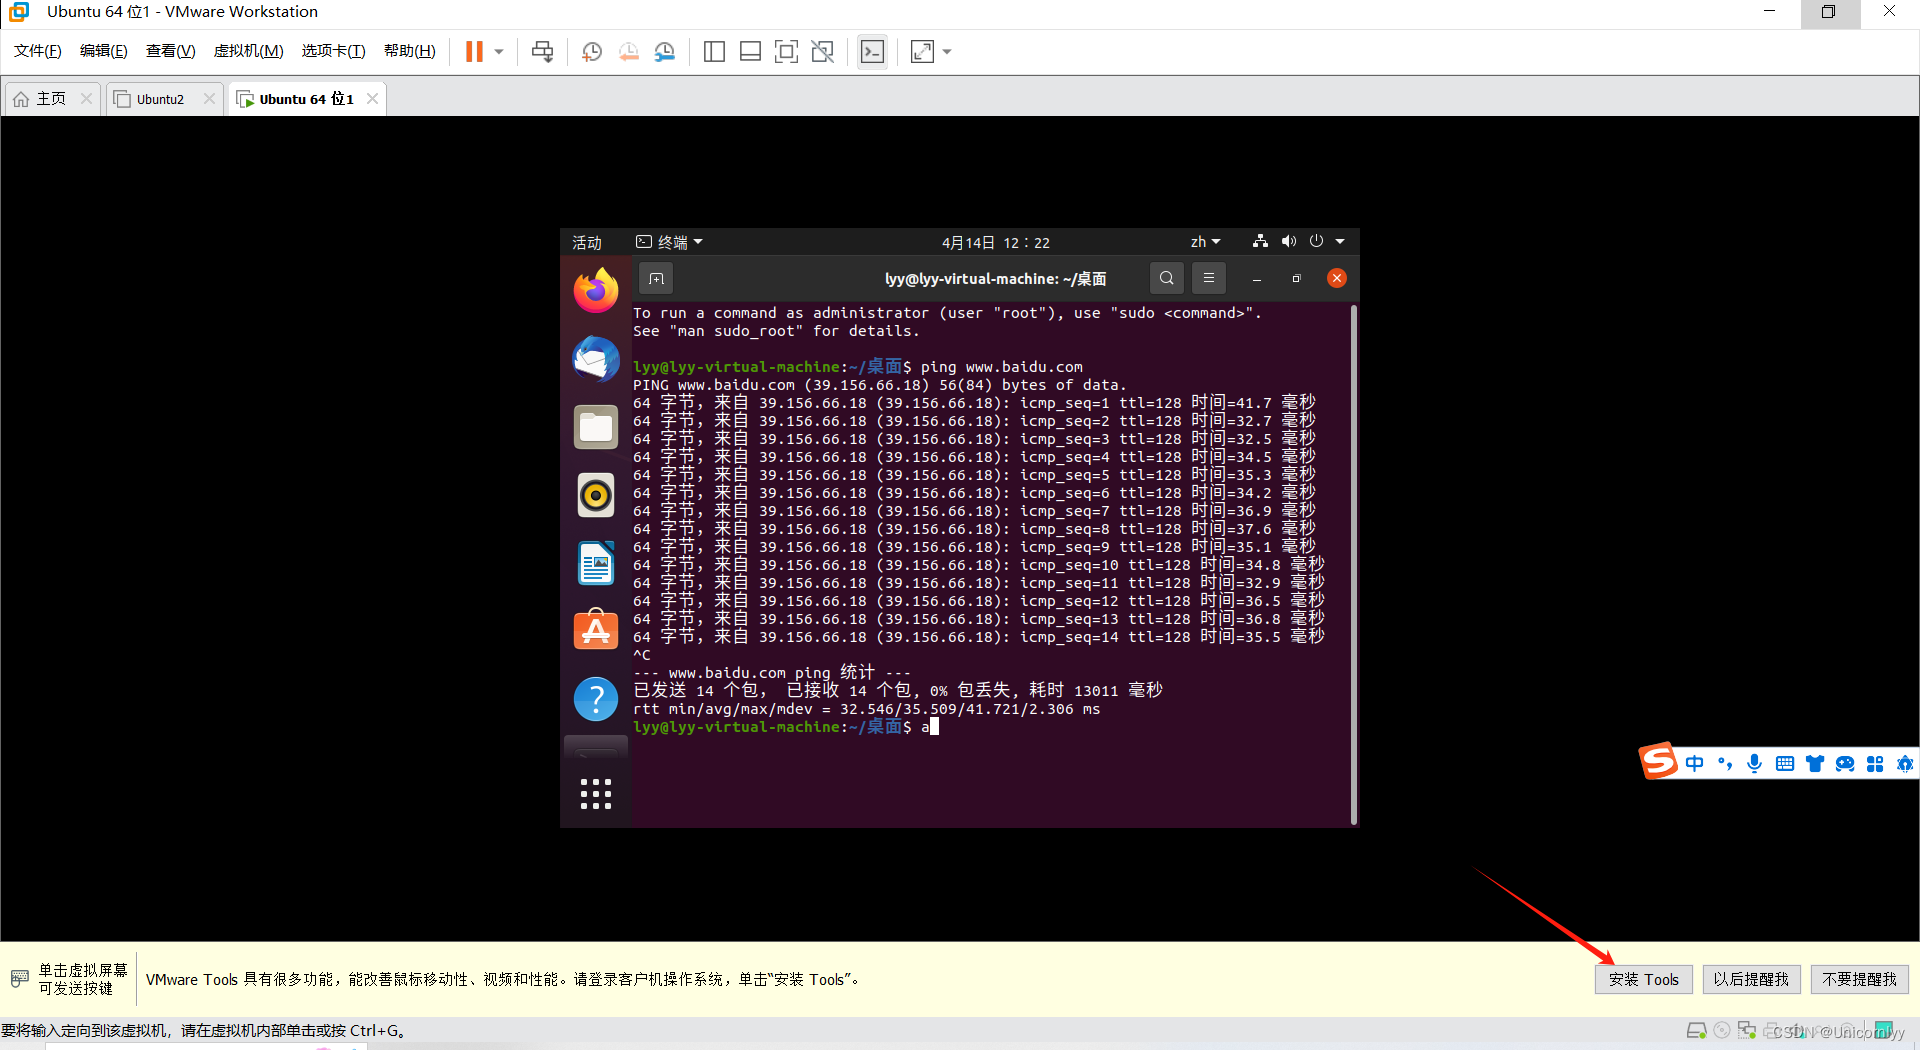Show all applications grid
This screenshot has height=1050, width=1920.
596,794
